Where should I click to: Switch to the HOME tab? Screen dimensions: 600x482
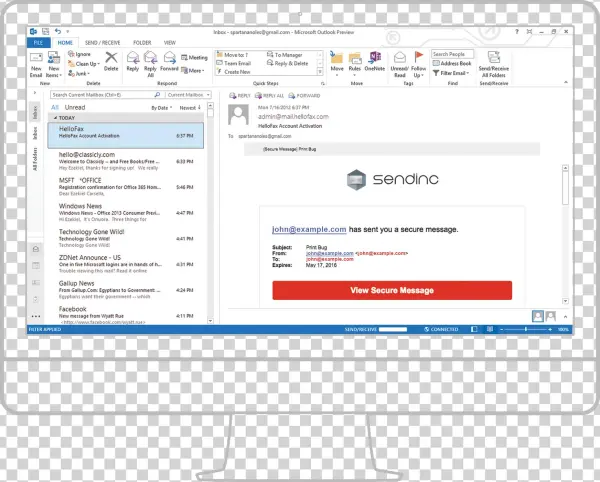[x=65, y=42]
